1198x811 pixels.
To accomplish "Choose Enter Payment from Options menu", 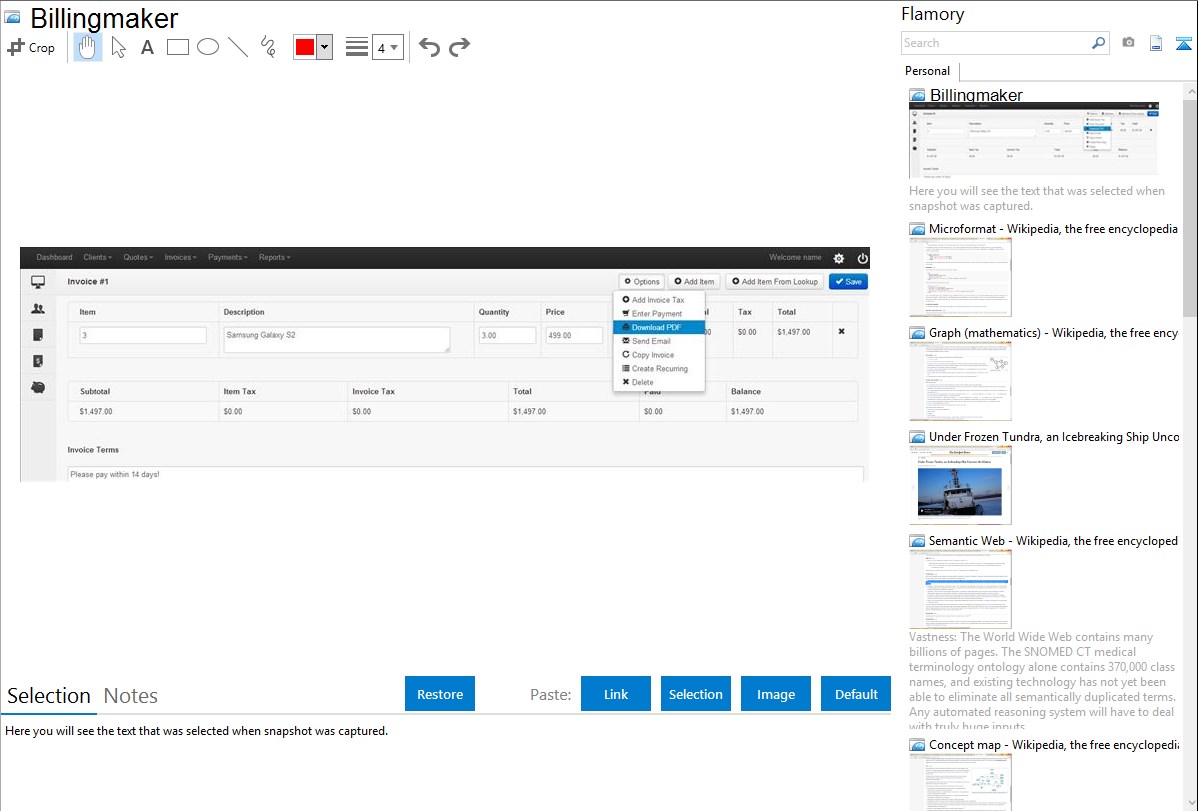I will 659,313.
